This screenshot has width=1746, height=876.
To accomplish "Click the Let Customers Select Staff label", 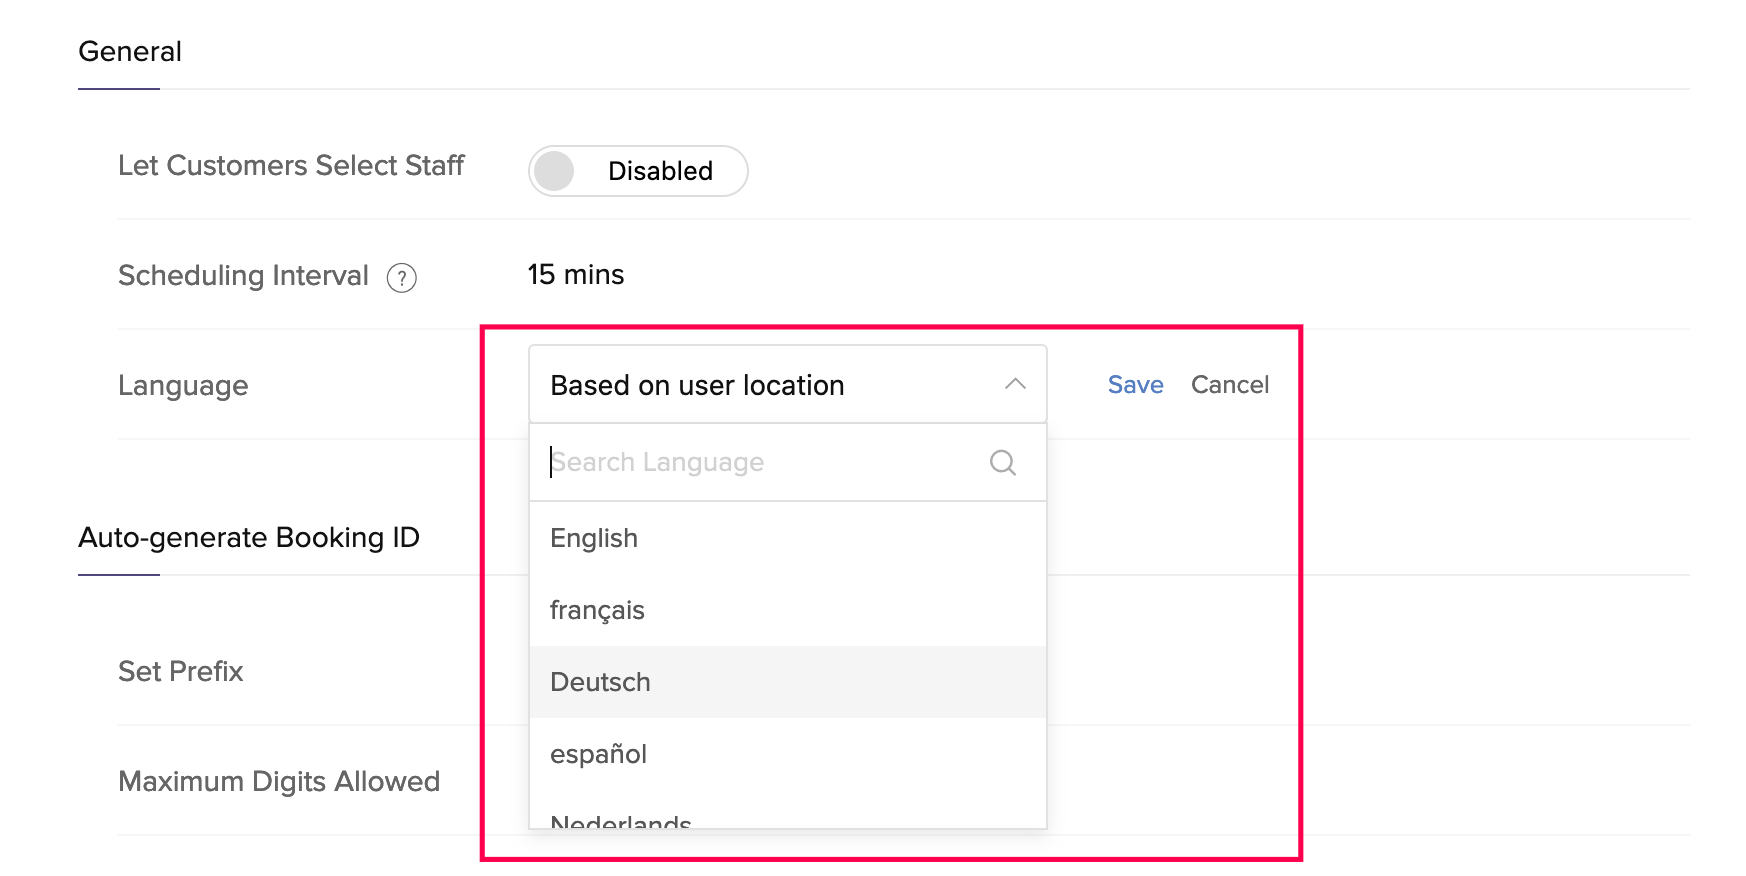I will click(x=291, y=165).
